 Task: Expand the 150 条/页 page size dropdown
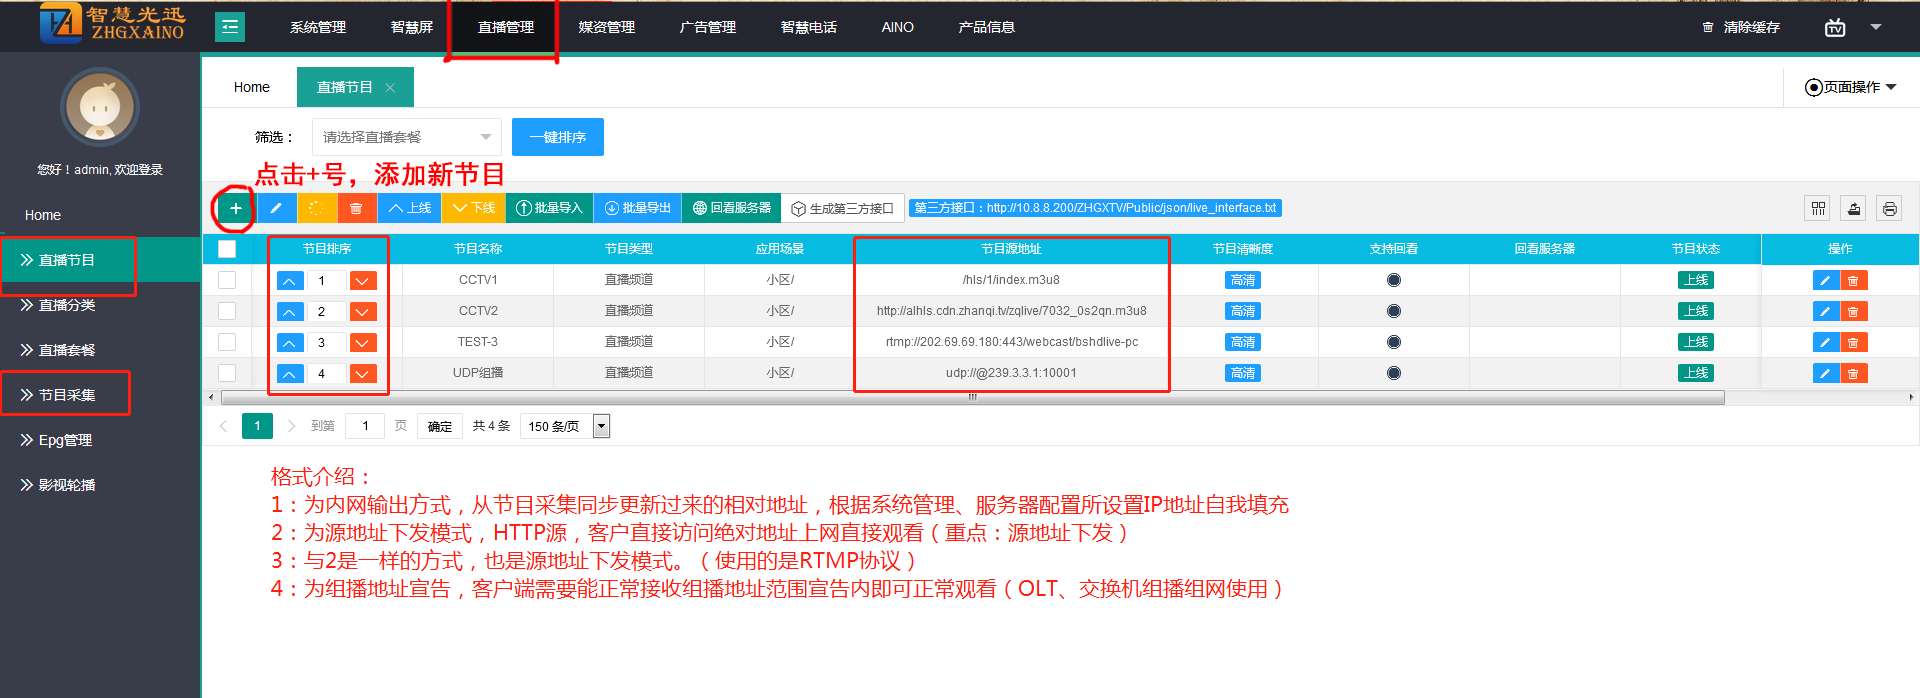[x=601, y=426]
